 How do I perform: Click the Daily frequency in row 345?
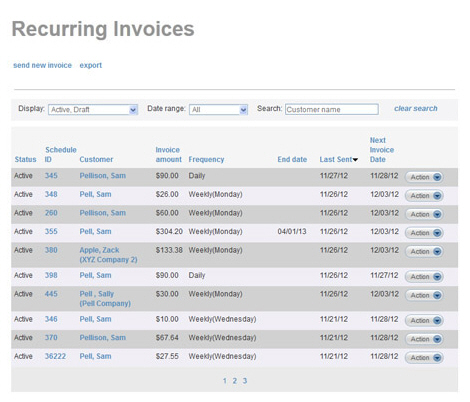pos(197,176)
